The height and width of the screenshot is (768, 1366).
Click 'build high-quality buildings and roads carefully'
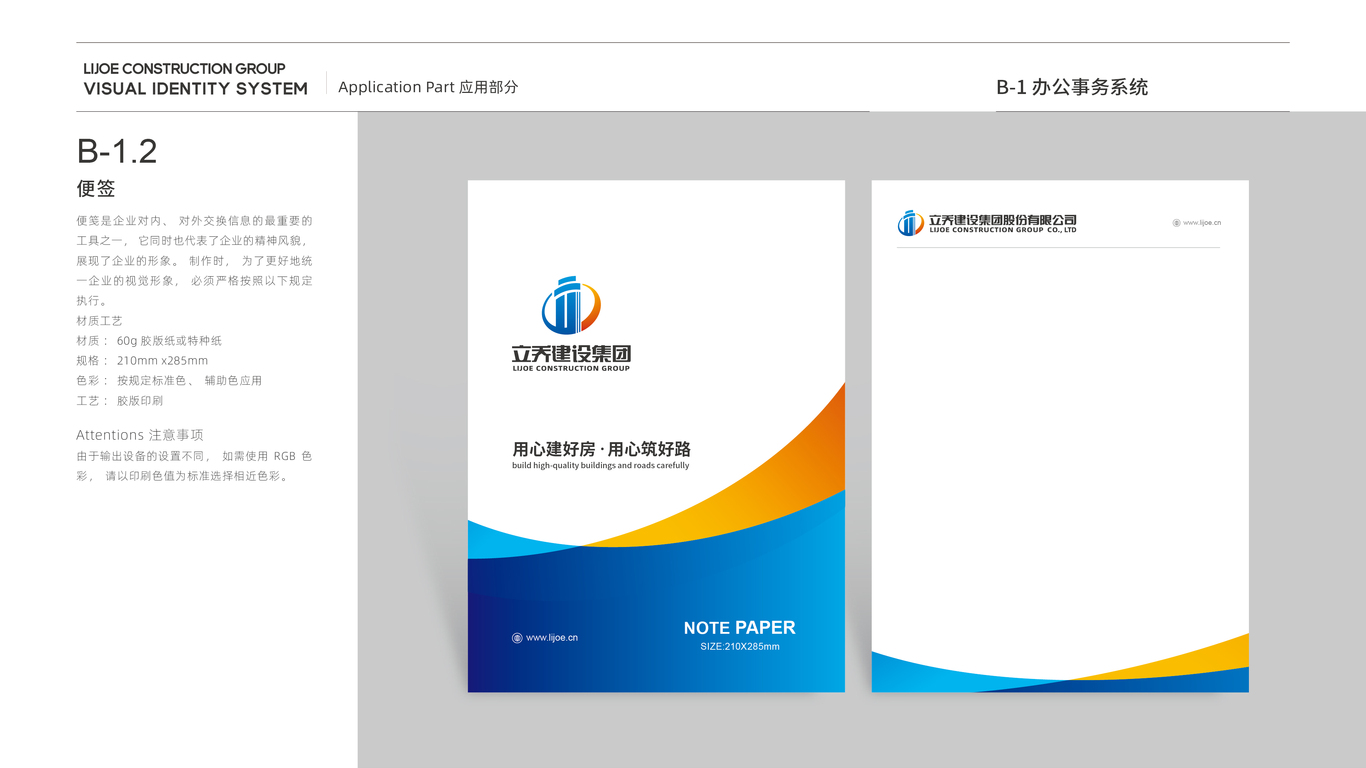coord(601,466)
